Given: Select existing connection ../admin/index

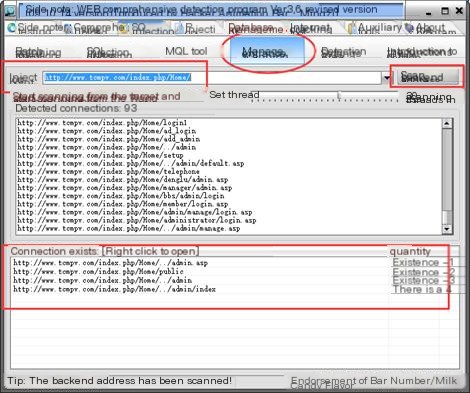Looking at the screenshot, I should tap(114, 289).
